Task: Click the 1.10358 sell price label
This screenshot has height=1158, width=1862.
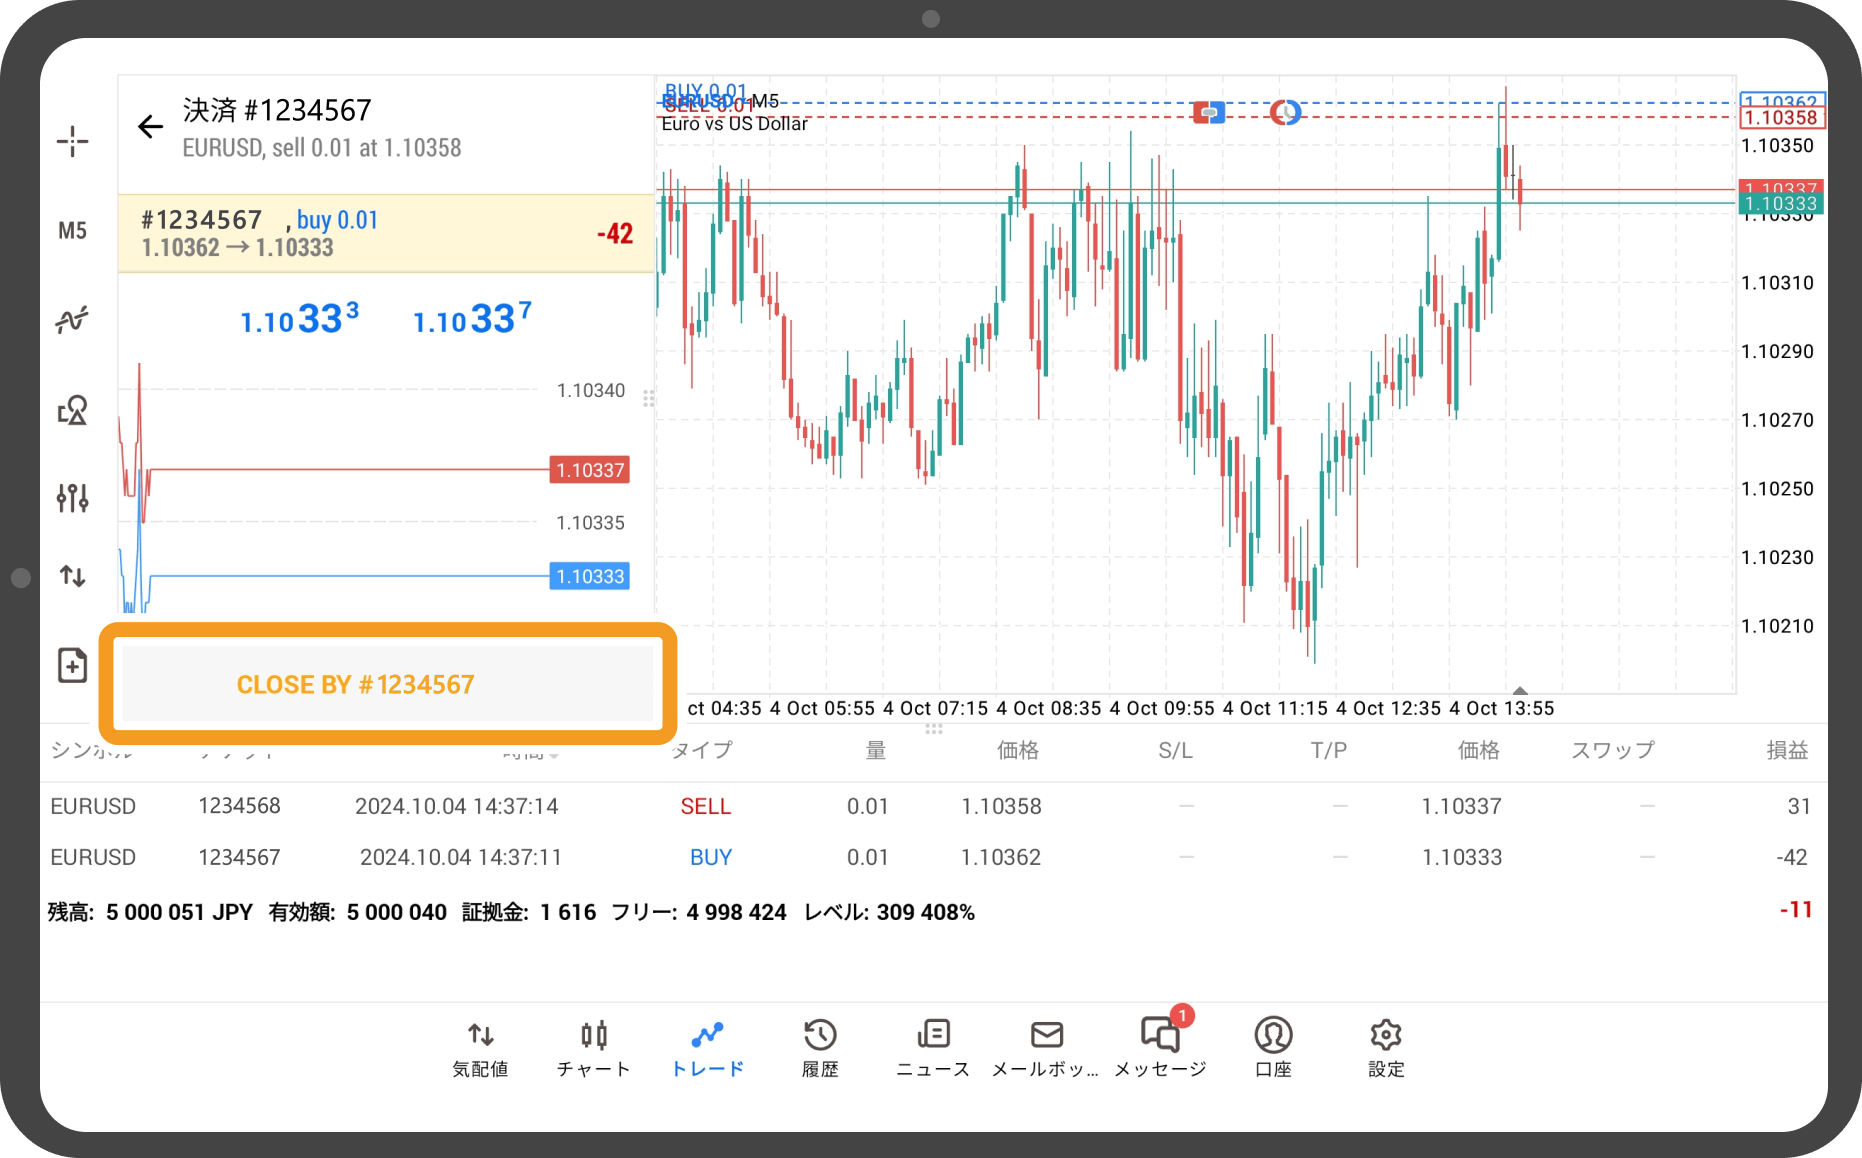Action: tap(1781, 118)
